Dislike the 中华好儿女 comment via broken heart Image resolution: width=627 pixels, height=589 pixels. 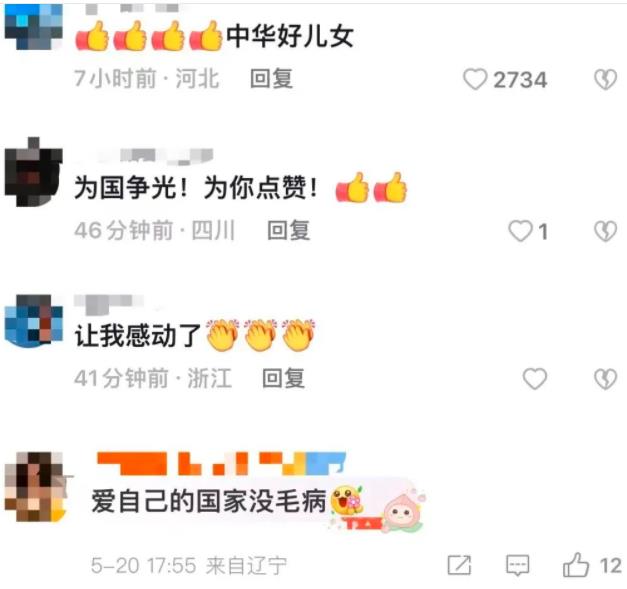coord(605,79)
